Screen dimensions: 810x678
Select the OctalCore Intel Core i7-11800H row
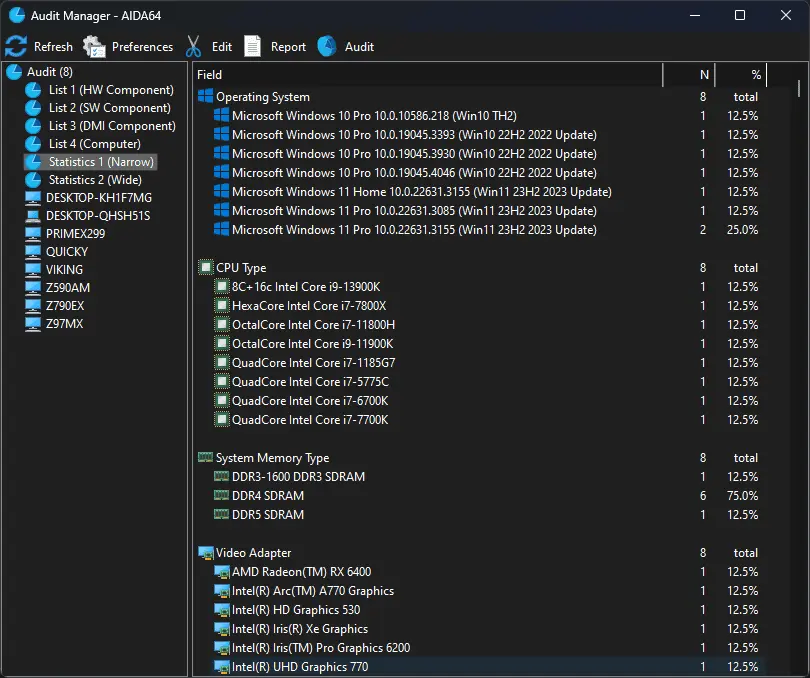click(x=478, y=325)
